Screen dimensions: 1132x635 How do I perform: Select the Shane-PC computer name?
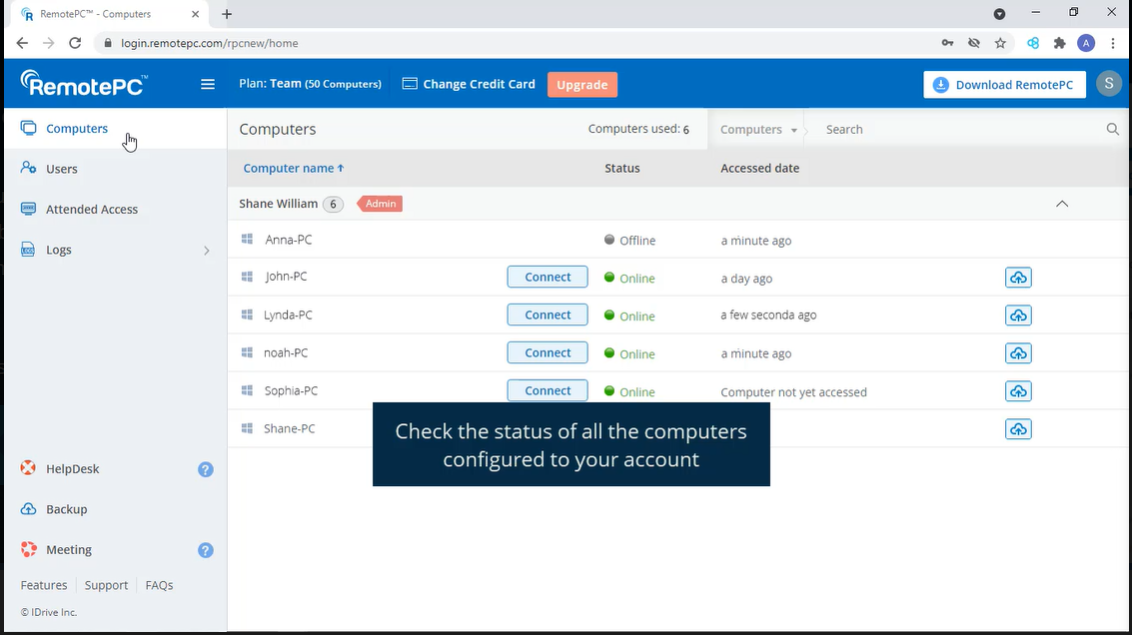click(289, 429)
